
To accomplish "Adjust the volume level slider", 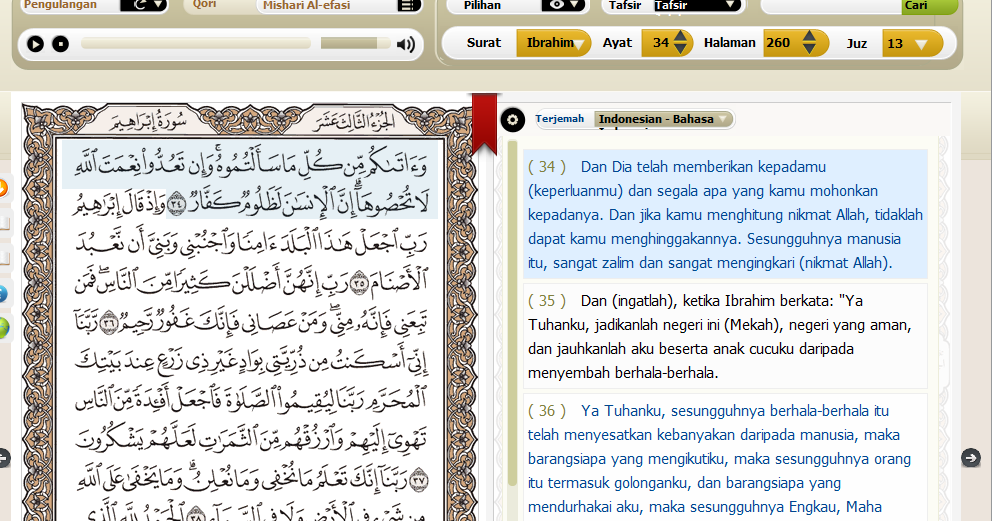I will 356,43.
